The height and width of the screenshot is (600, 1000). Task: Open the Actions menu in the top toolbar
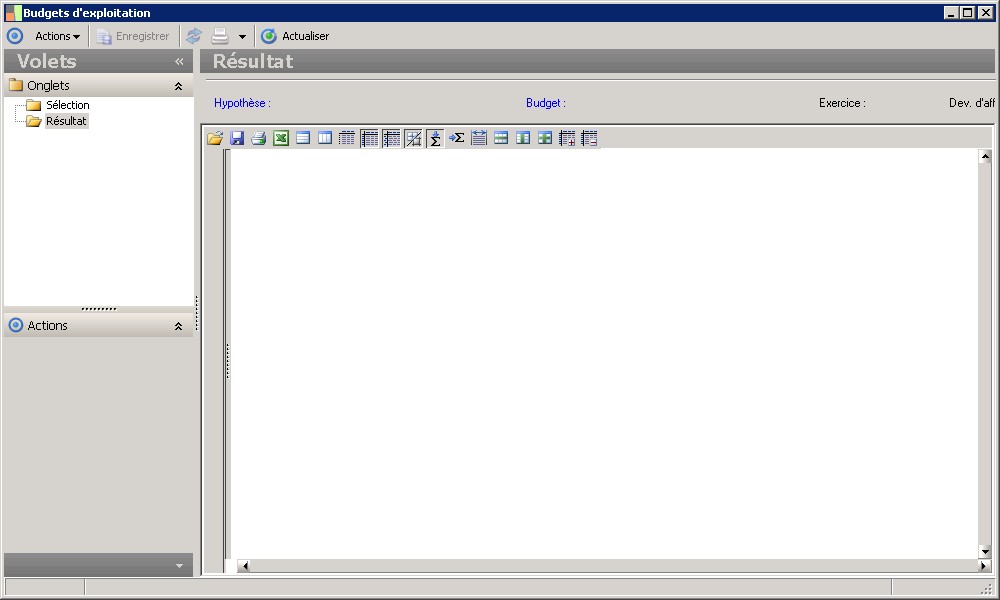pos(57,36)
